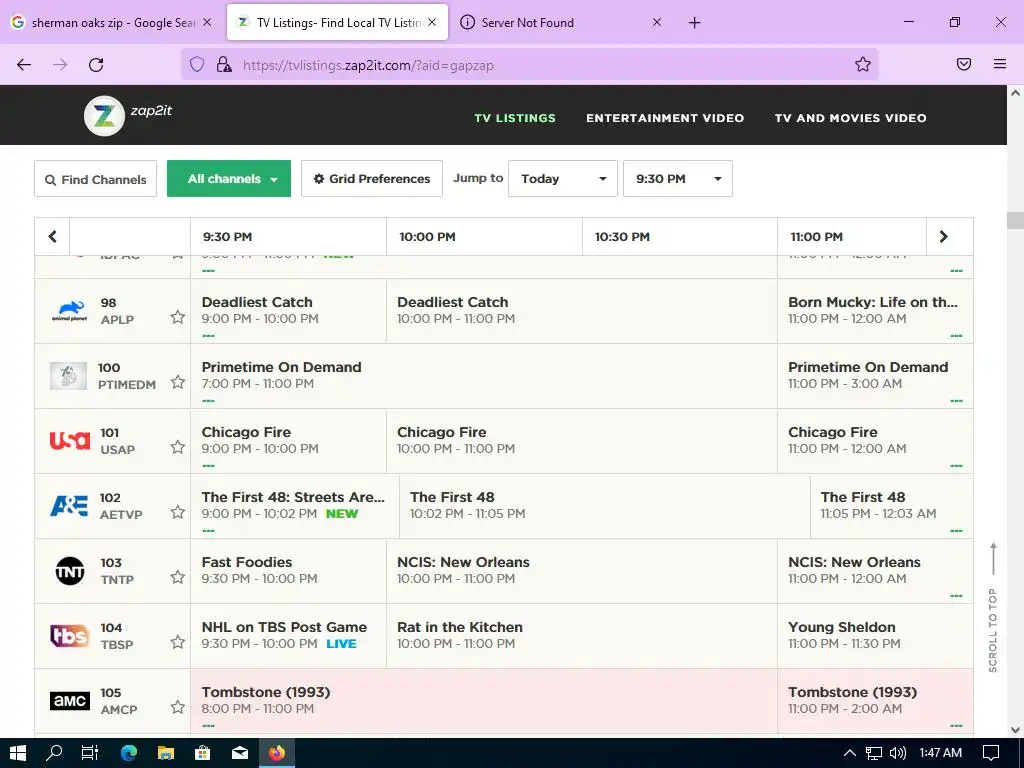The width and height of the screenshot is (1024, 768).
Task: Switch to the sherman oaks zip Google tab
Action: click(111, 23)
